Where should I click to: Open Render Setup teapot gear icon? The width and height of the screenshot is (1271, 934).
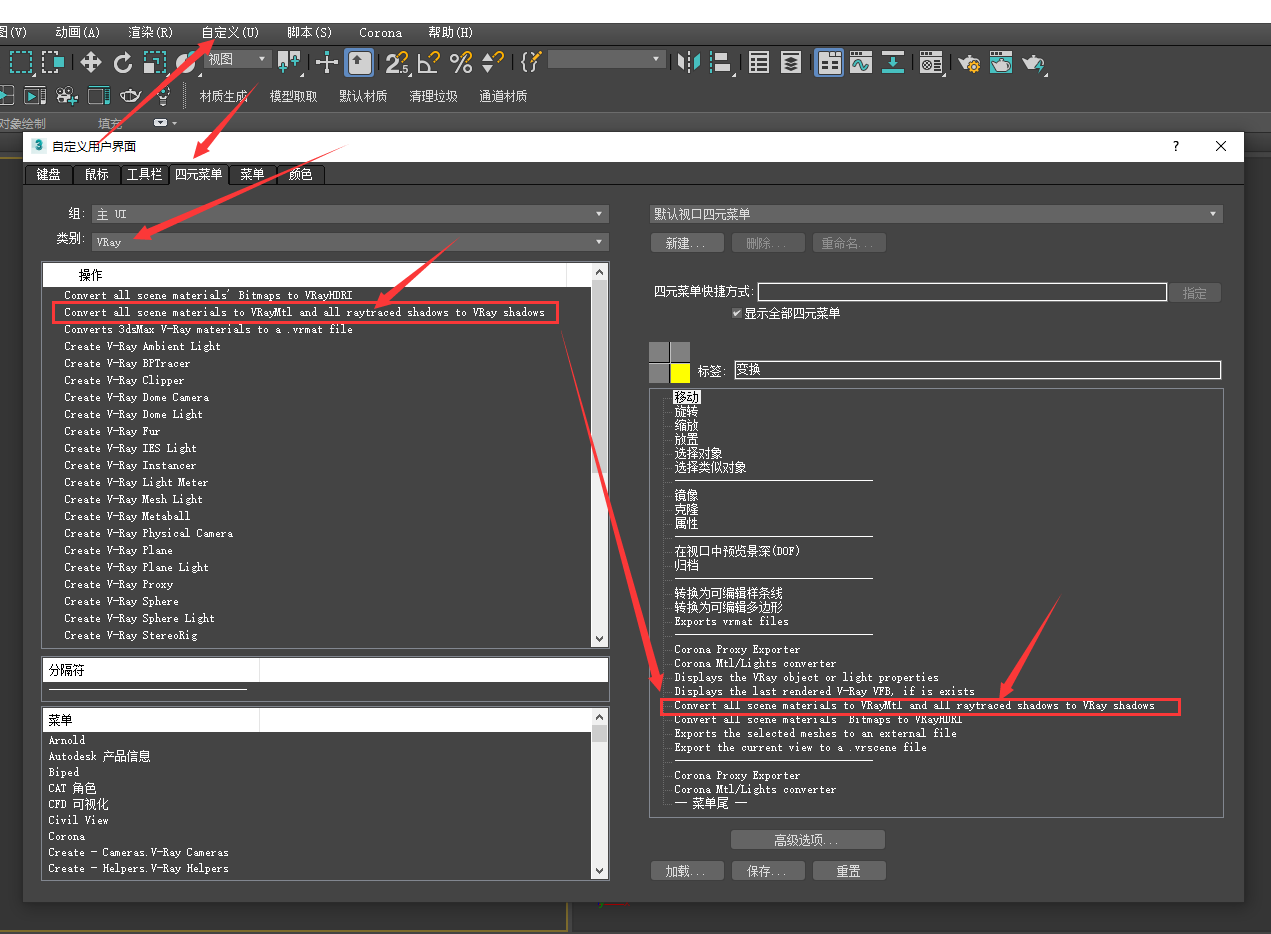(969, 63)
